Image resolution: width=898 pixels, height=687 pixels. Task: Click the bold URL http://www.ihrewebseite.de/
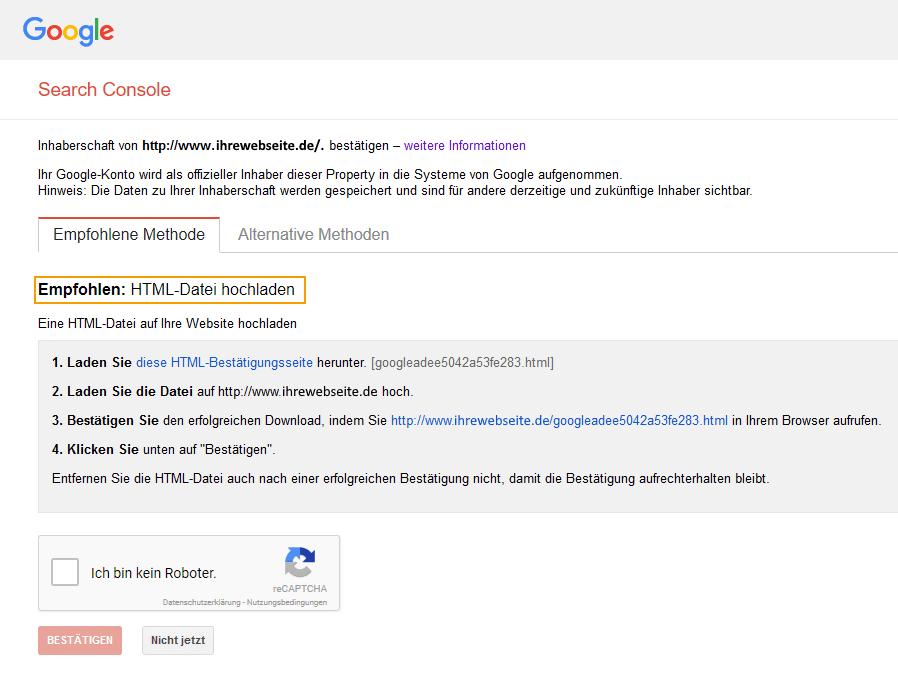(x=233, y=145)
